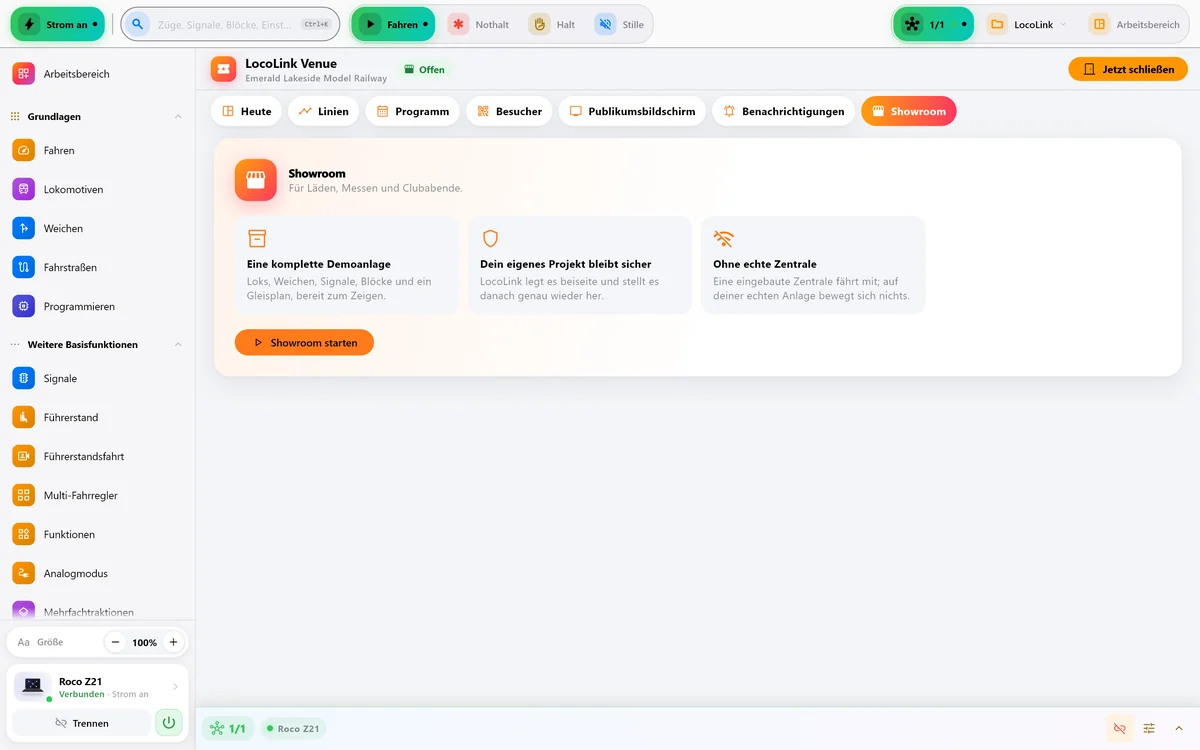Increase interface size with the plus button
The height and width of the screenshot is (750, 1200).
click(173, 642)
